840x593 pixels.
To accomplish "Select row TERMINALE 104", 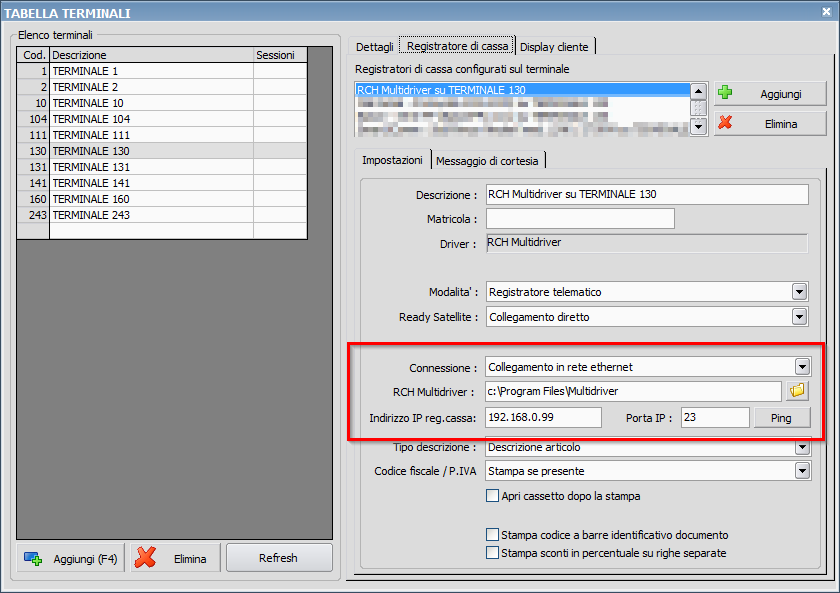I will pos(162,119).
